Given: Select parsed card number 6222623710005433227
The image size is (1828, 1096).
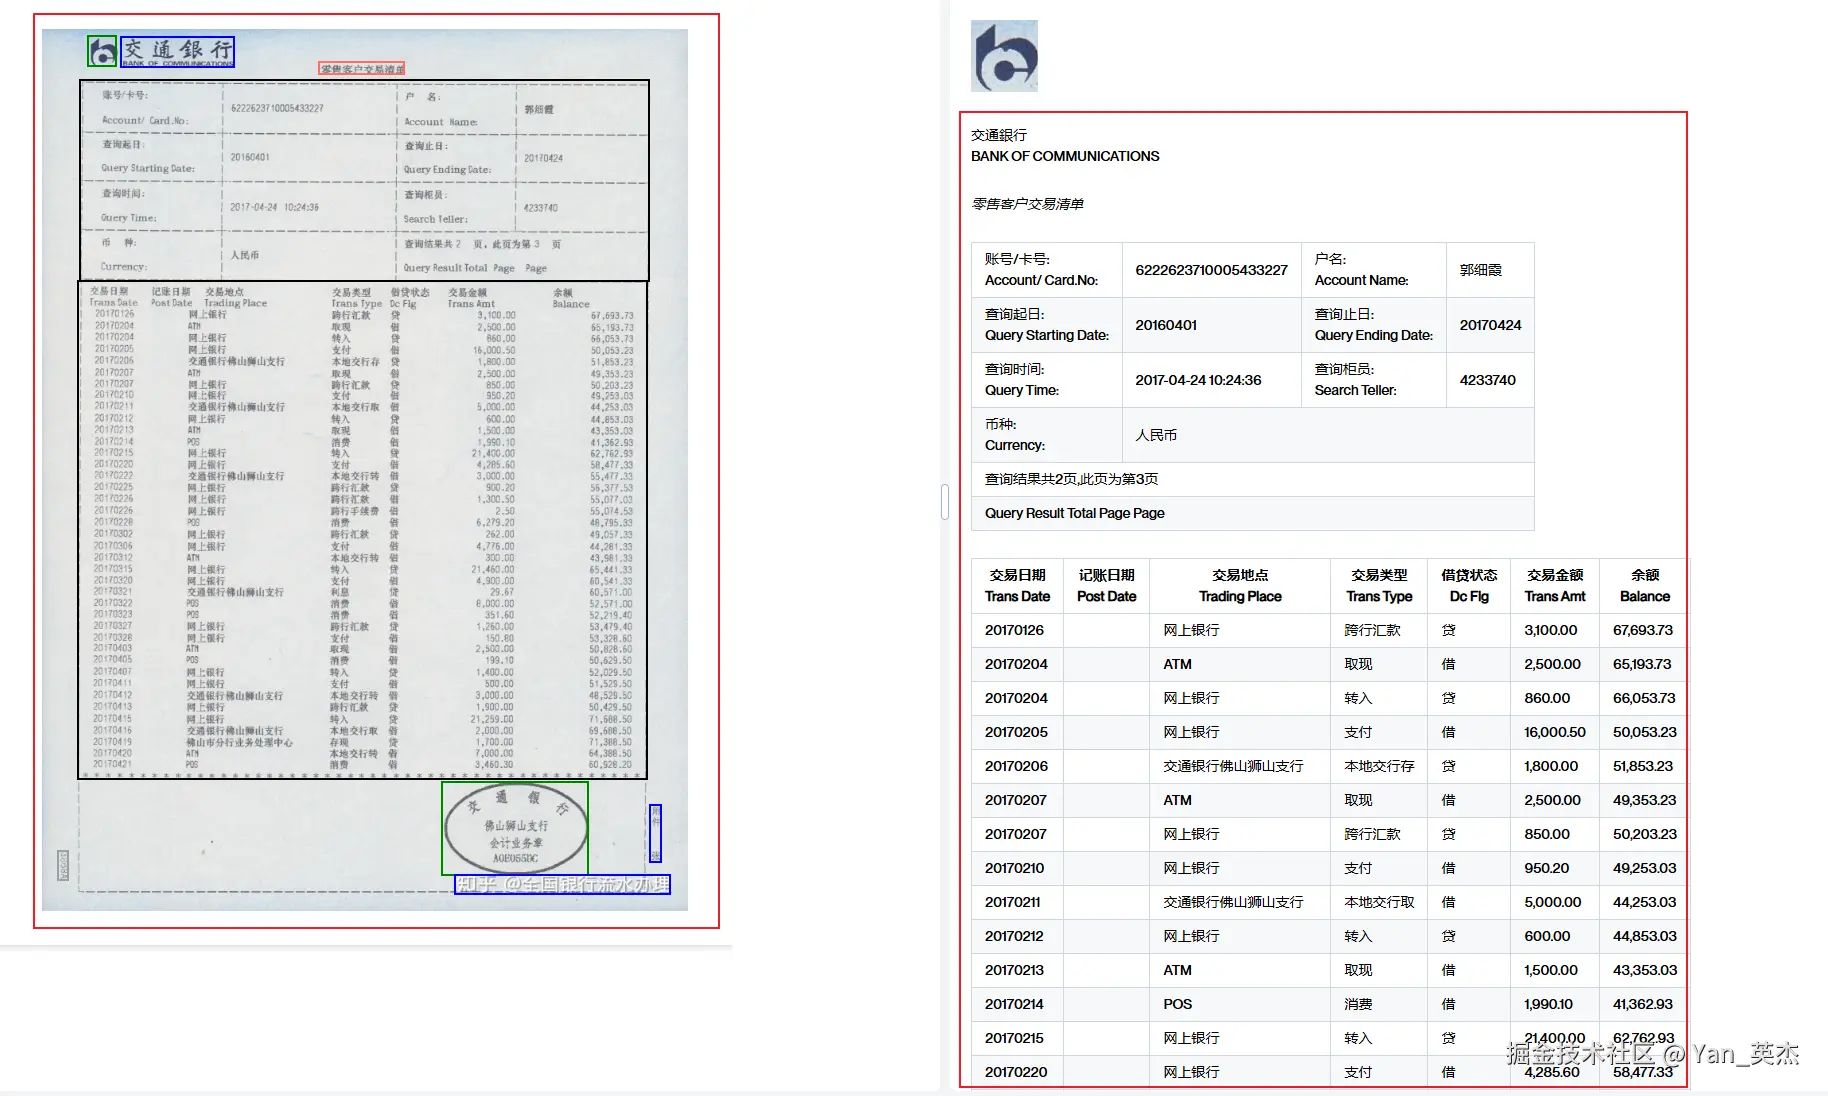Looking at the screenshot, I should (1211, 270).
